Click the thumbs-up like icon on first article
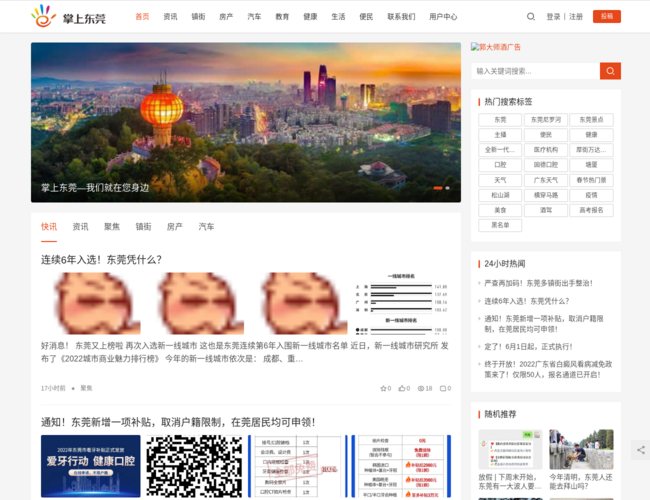650x500 pixels. click(402, 388)
